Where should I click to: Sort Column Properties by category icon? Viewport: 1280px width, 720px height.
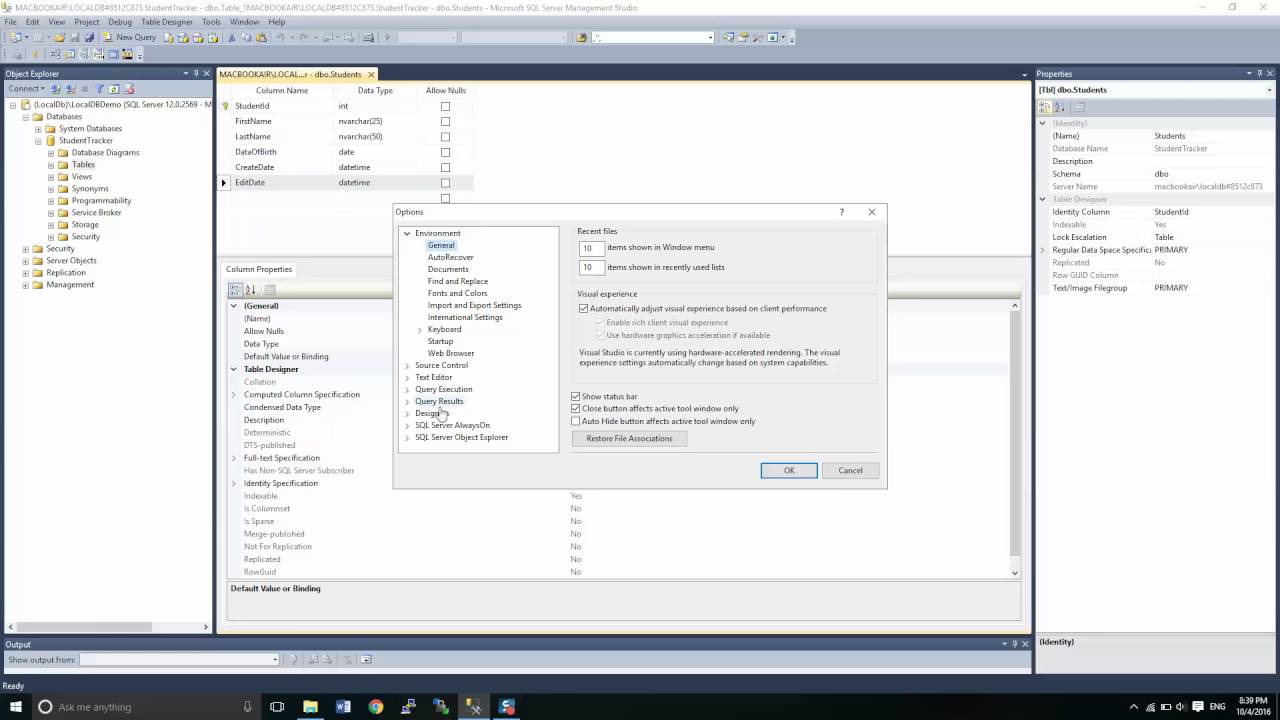pos(236,290)
